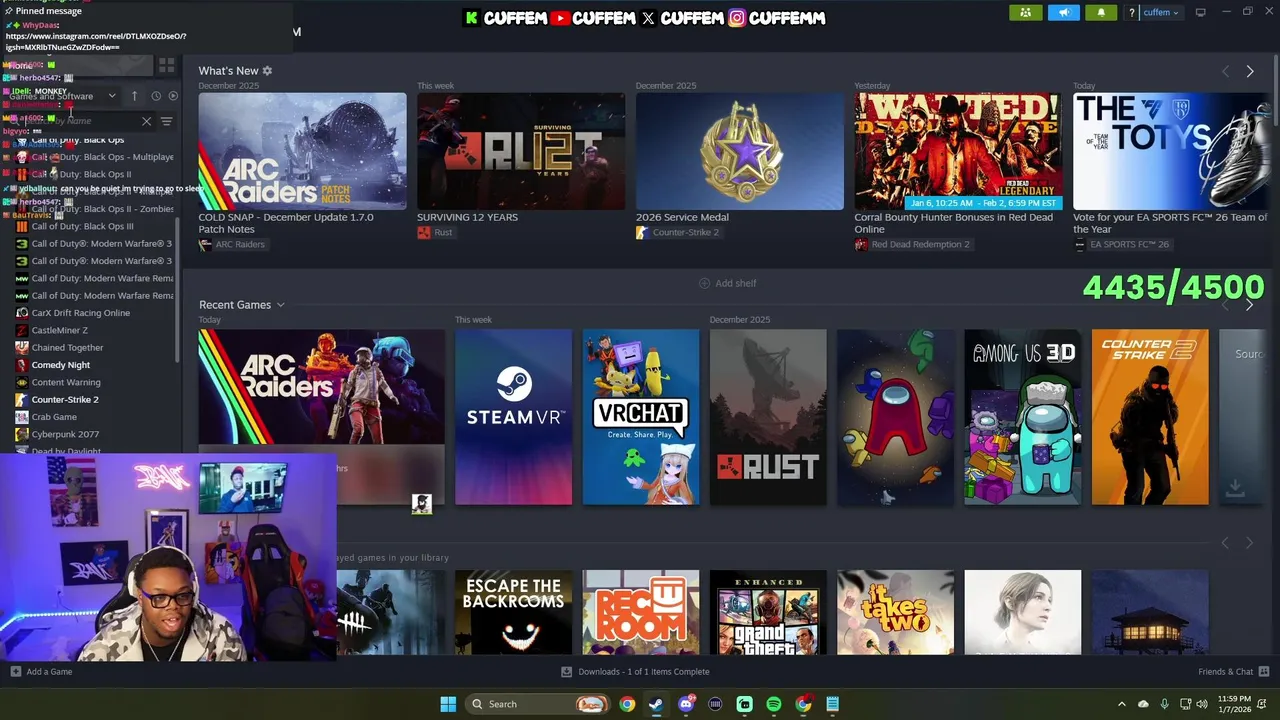Click the Windows taskbar Search box
The width and height of the screenshot is (1280, 720).
[x=540, y=704]
